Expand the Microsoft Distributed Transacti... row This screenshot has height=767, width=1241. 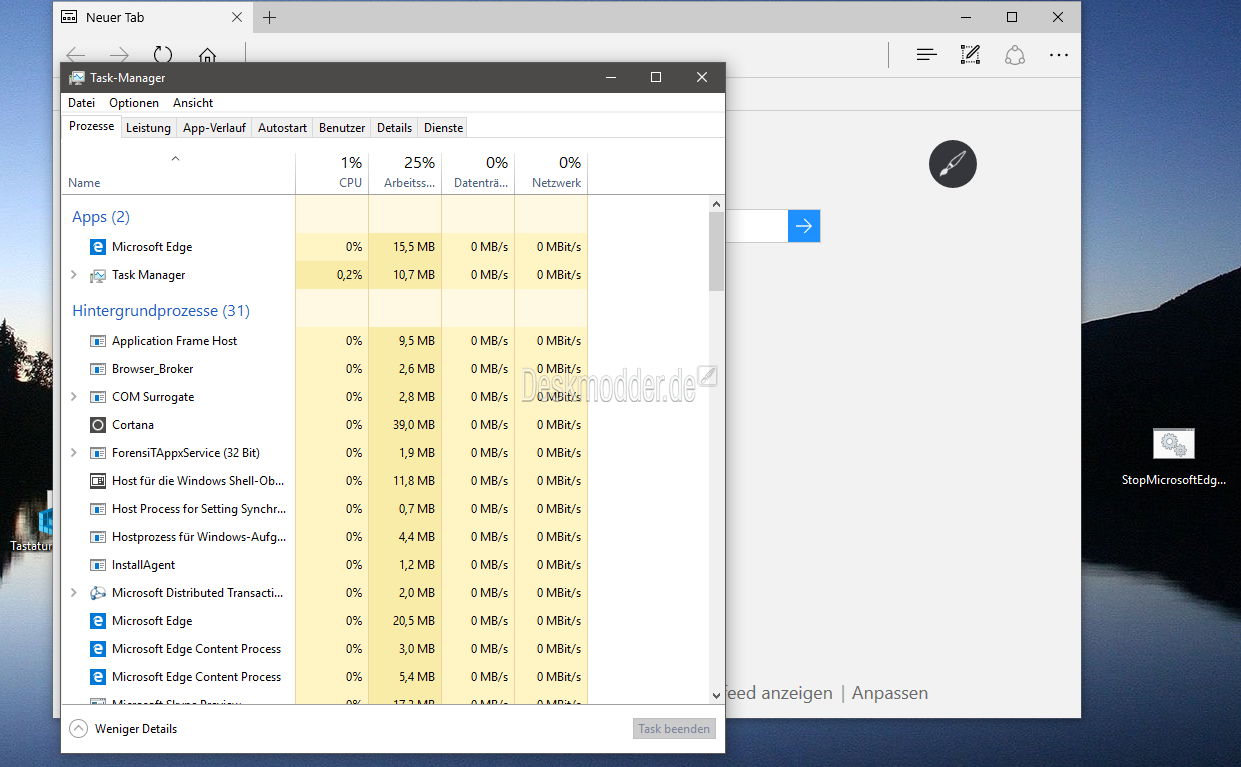(x=73, y=593)
